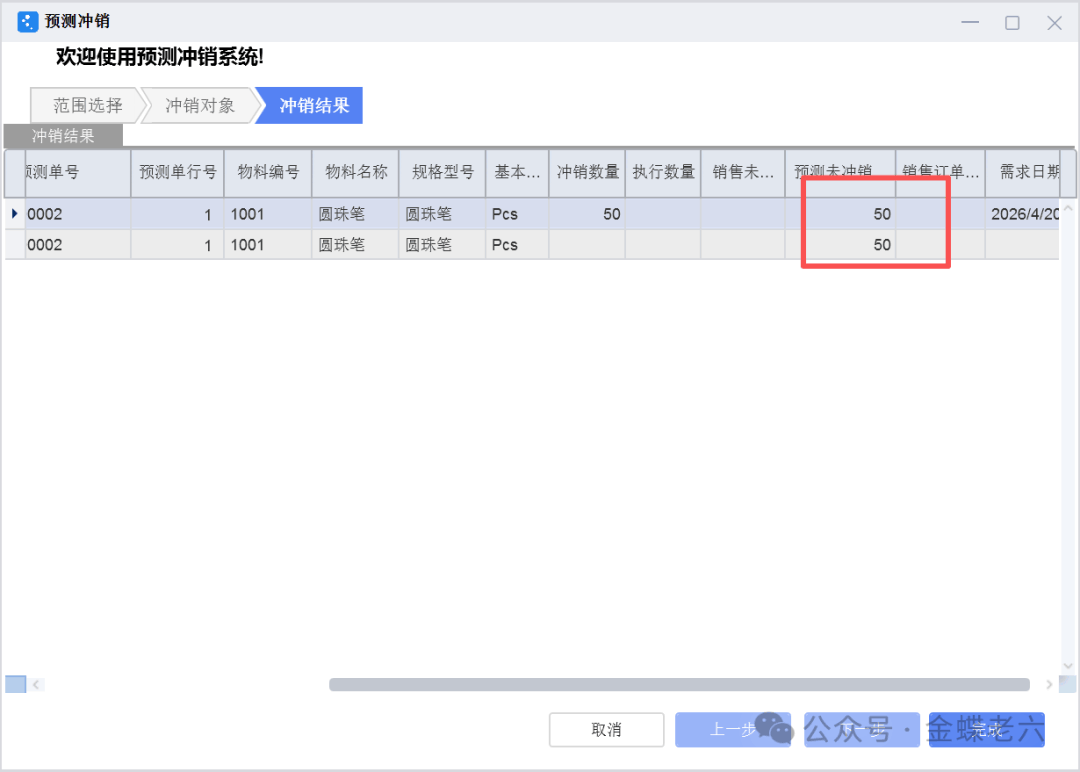Click the 预测冲销 app icon in title bar
This screenshot has height=772, width=1080.
[x=28, y=22]
